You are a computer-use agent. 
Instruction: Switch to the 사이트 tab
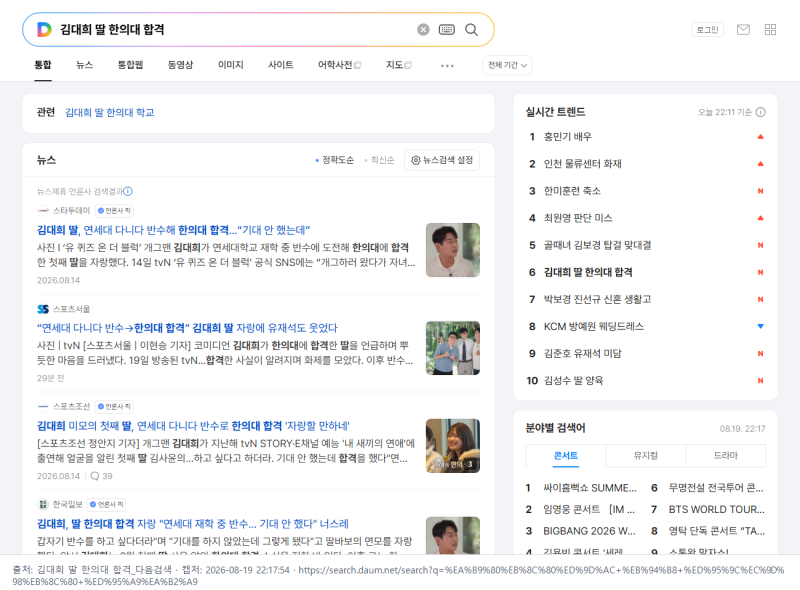(281, 65)
